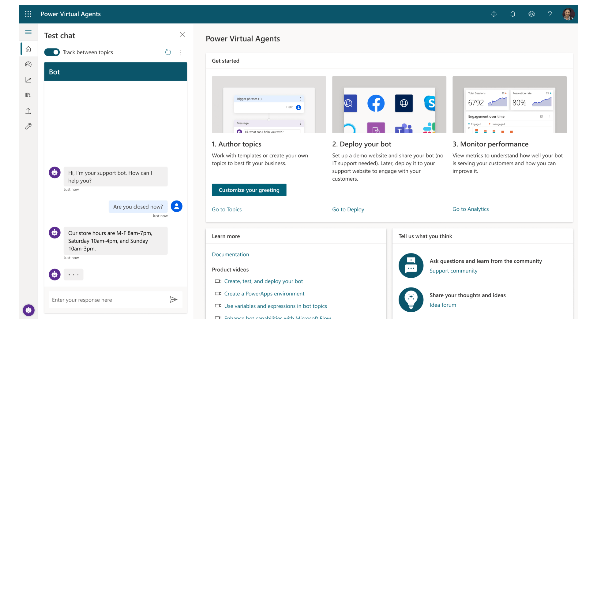This screenshot has height=600, width=600.
Task: Click the environment icon in header
Action: click(x=494, y=14)
